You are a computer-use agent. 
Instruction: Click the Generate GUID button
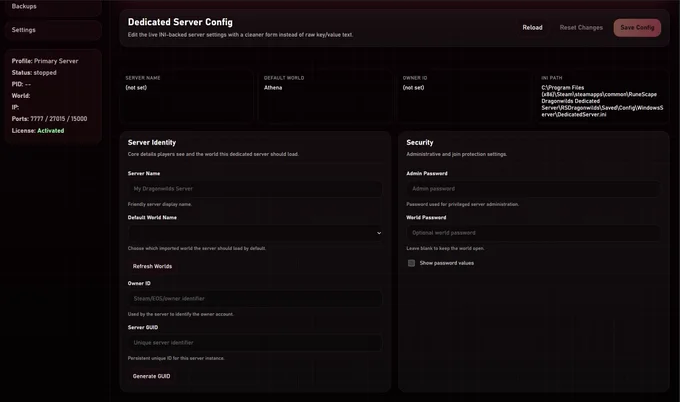tap(151, 376)
